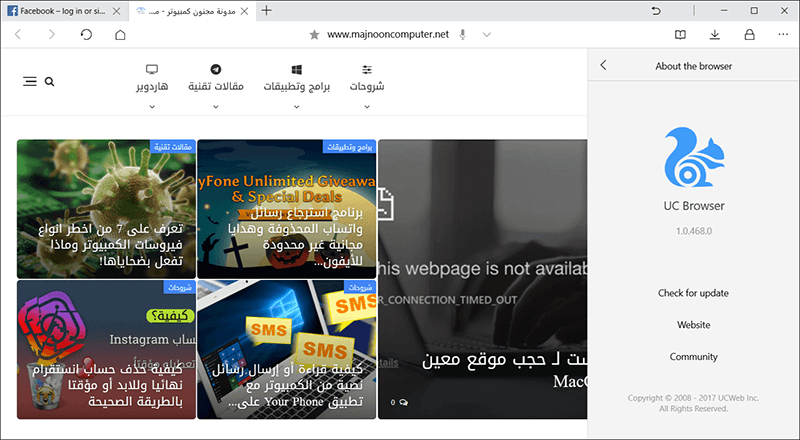Screen dimensions: 800x440
Task: Go back from About the browser panel
Action: coord(604,65)
